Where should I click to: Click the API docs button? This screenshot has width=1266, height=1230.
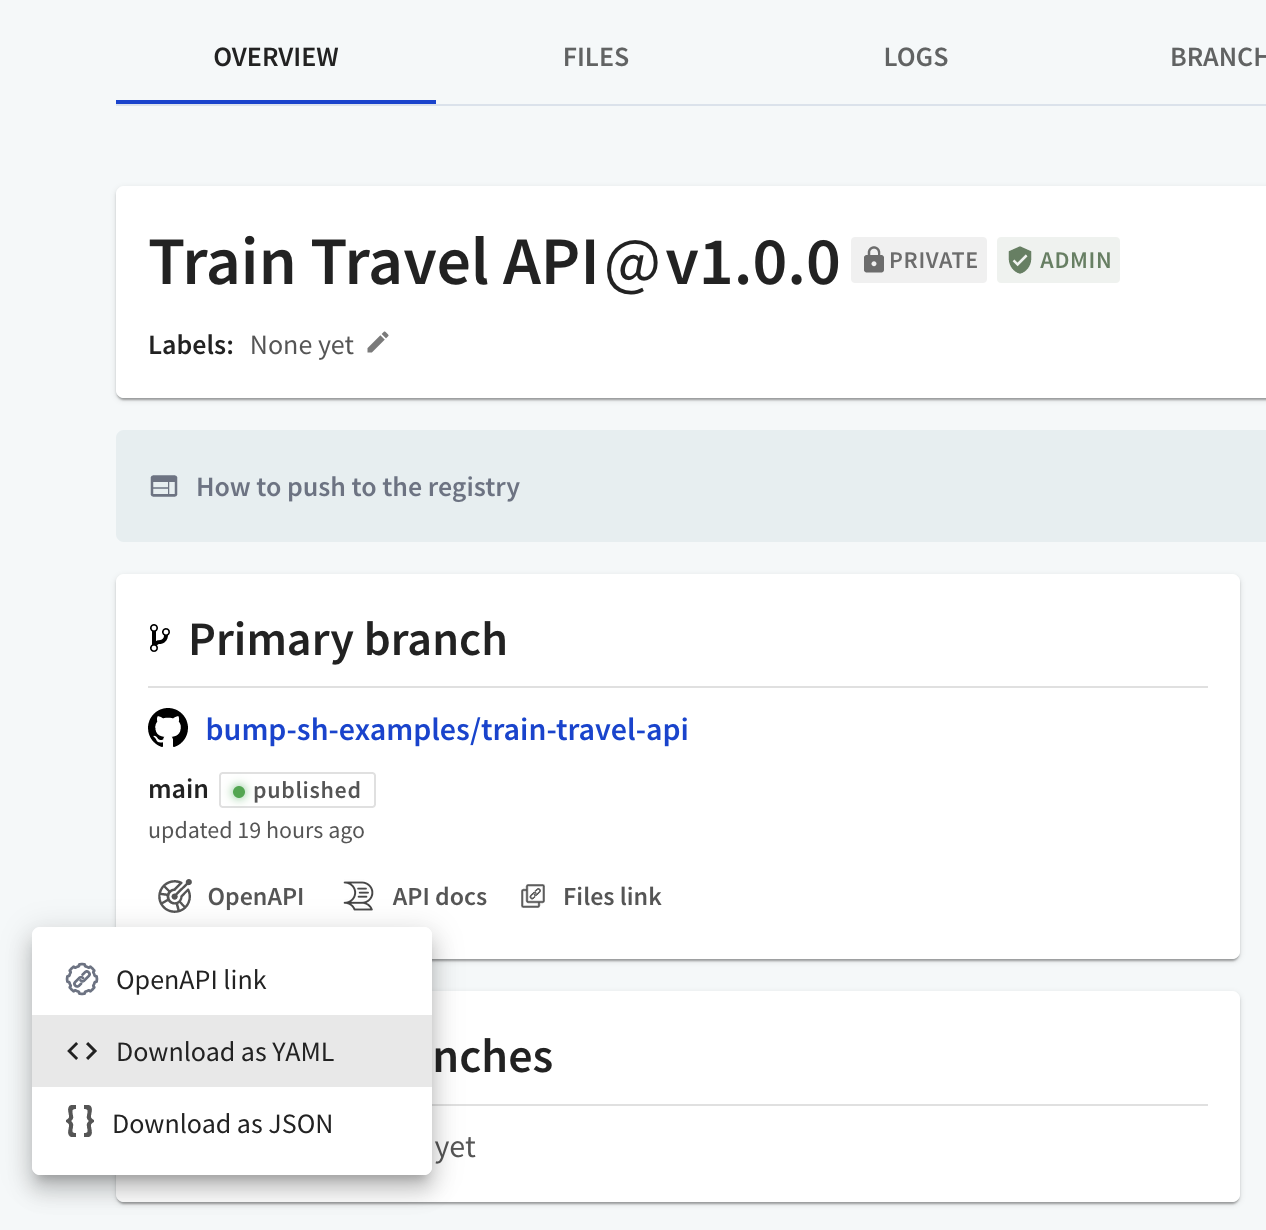click(439, 896)
